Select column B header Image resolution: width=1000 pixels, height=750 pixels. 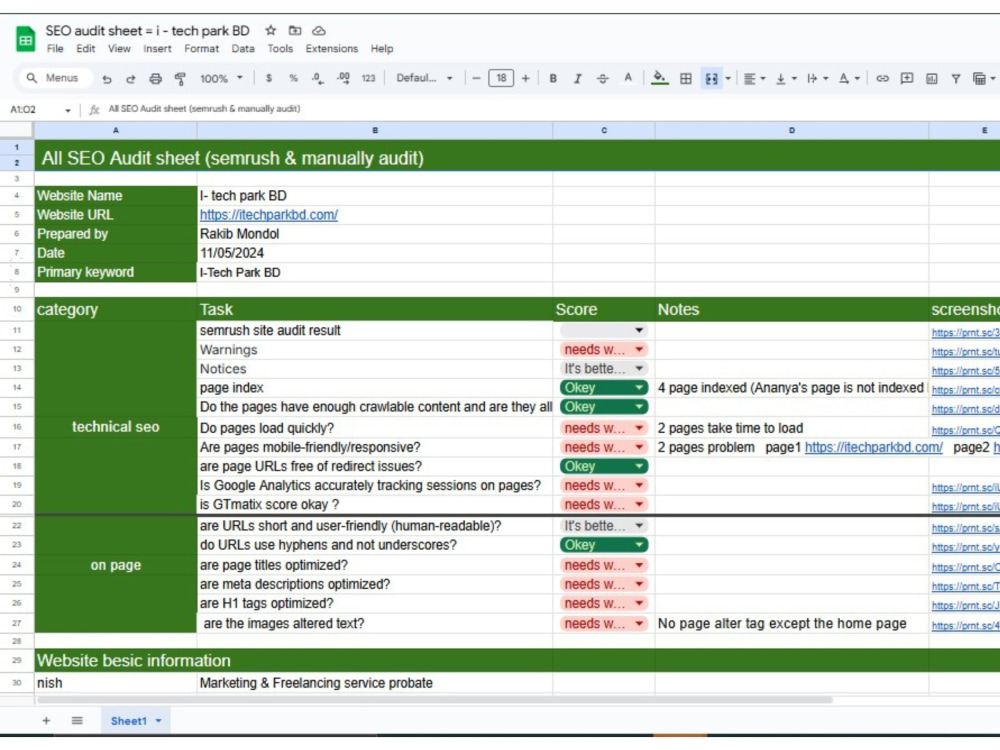pyautogui.click(x=375, y=130)
